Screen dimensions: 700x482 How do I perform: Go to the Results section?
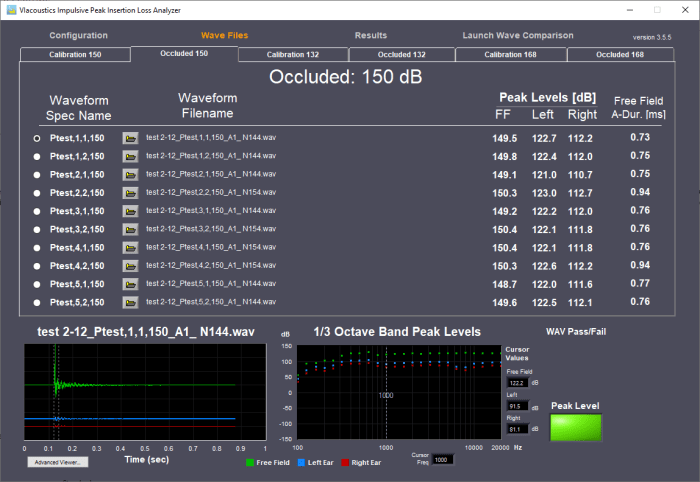point(371,35)
